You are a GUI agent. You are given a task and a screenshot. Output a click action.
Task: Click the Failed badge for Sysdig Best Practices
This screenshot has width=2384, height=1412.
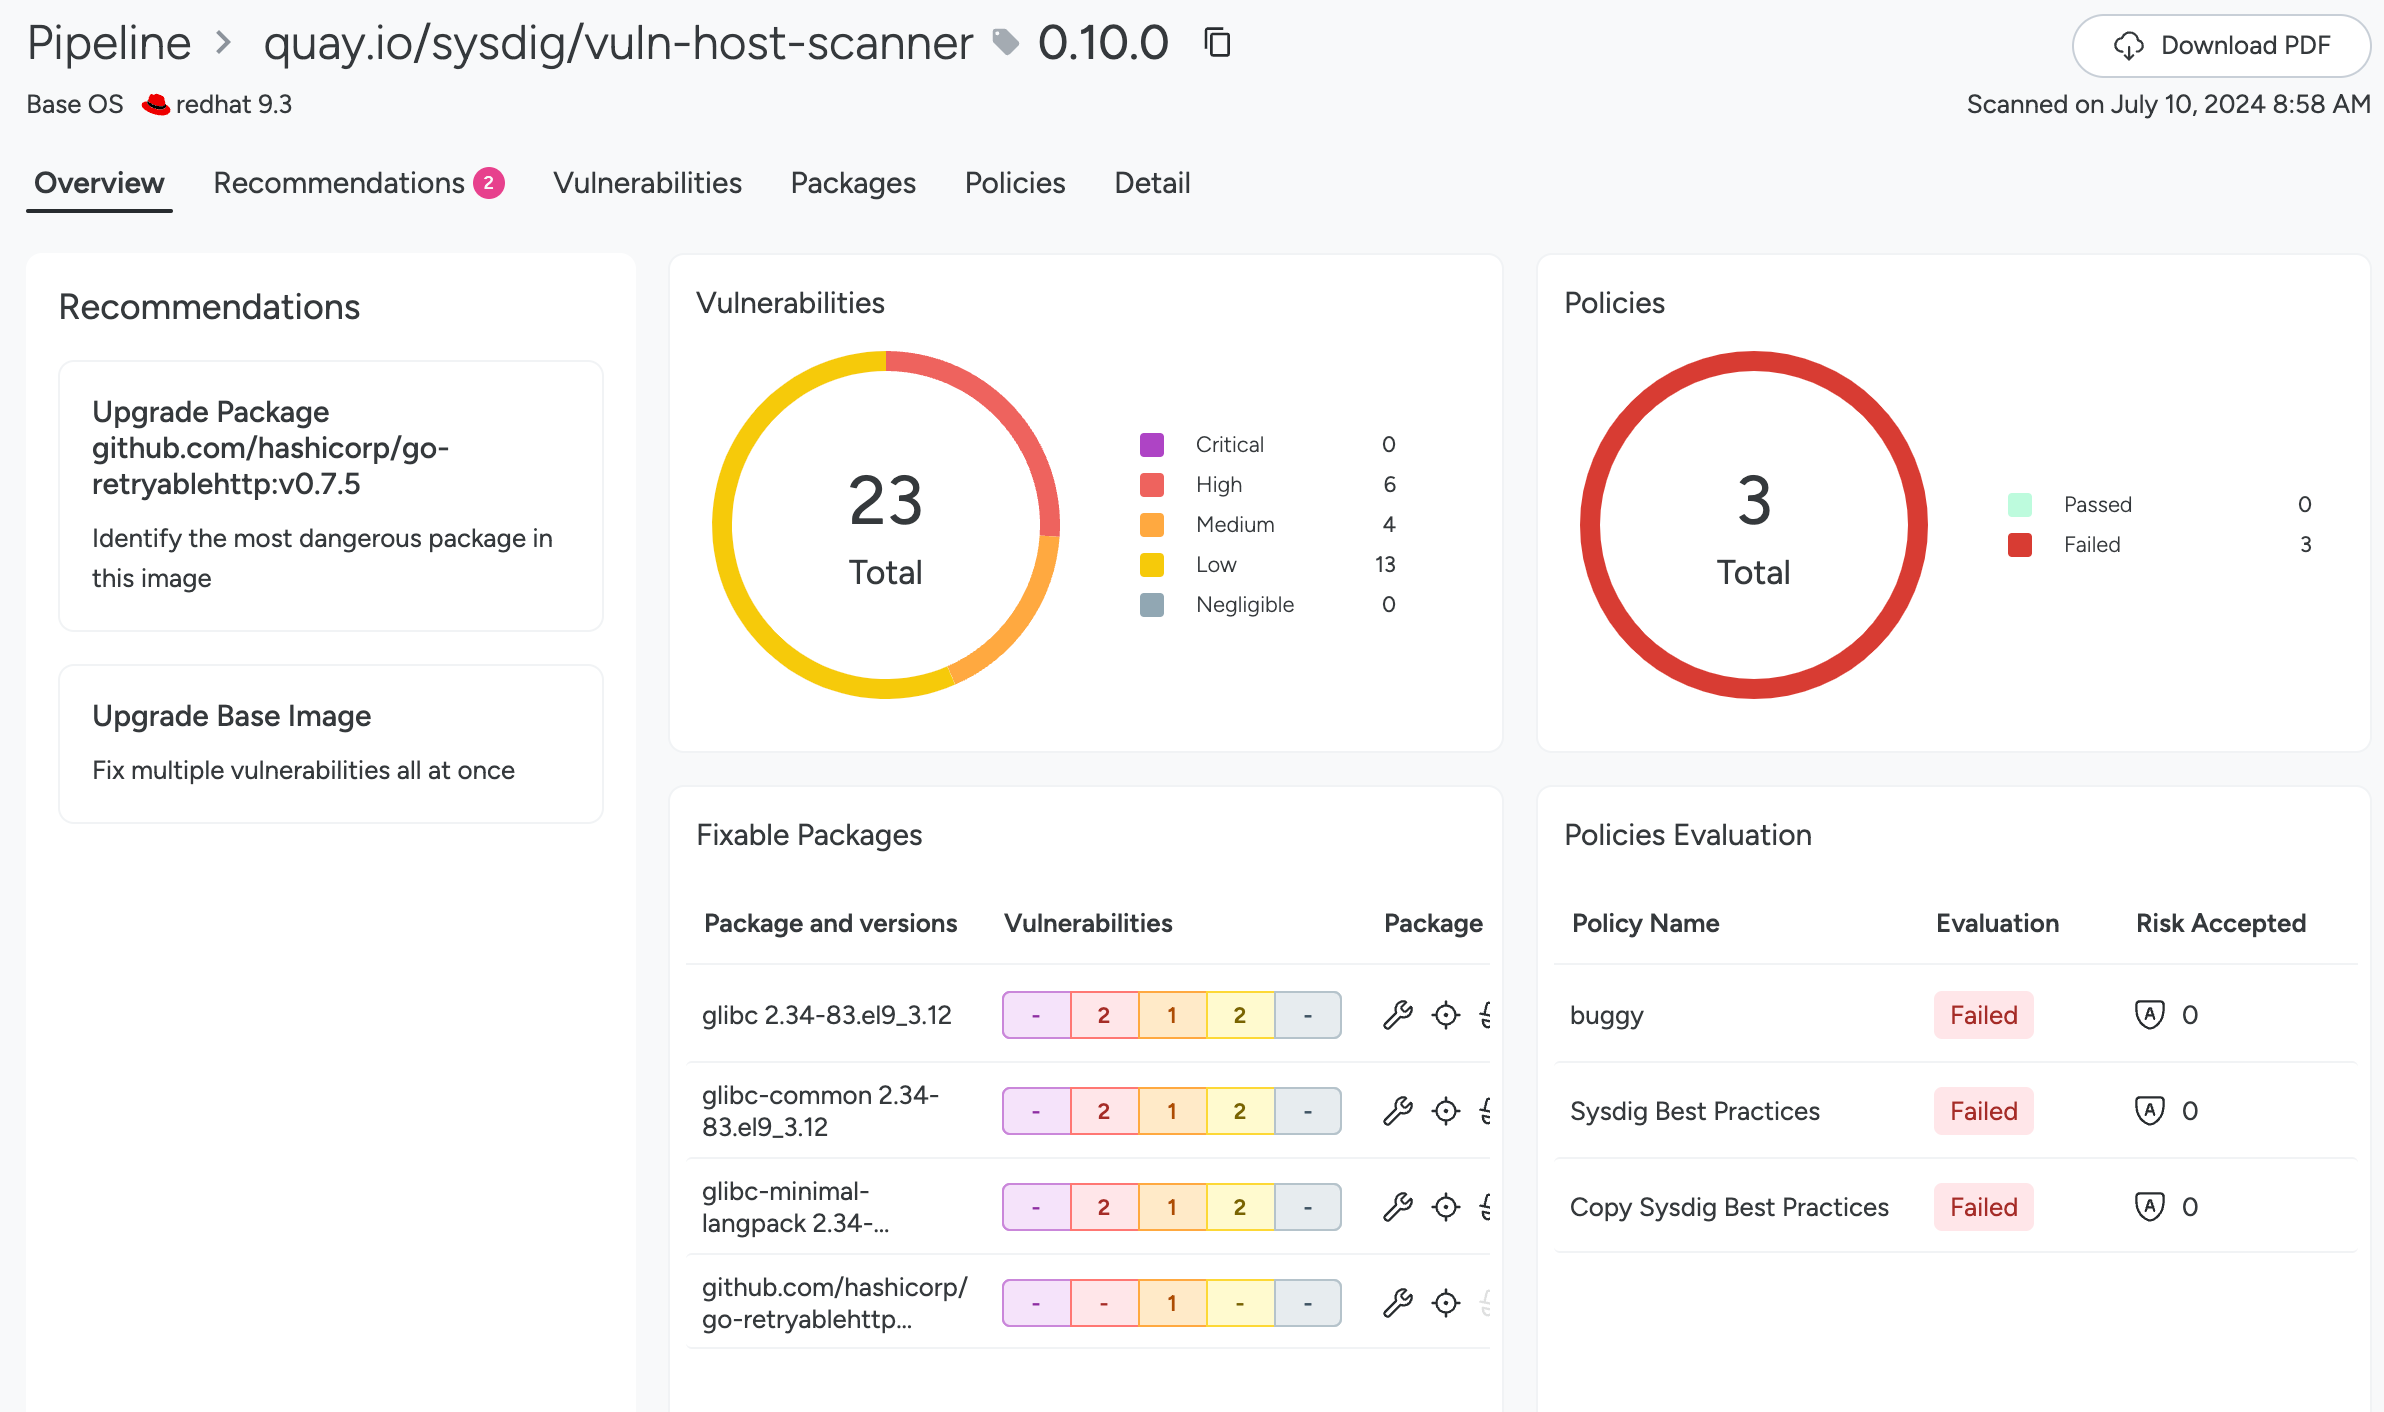tap(1983, 1111)
